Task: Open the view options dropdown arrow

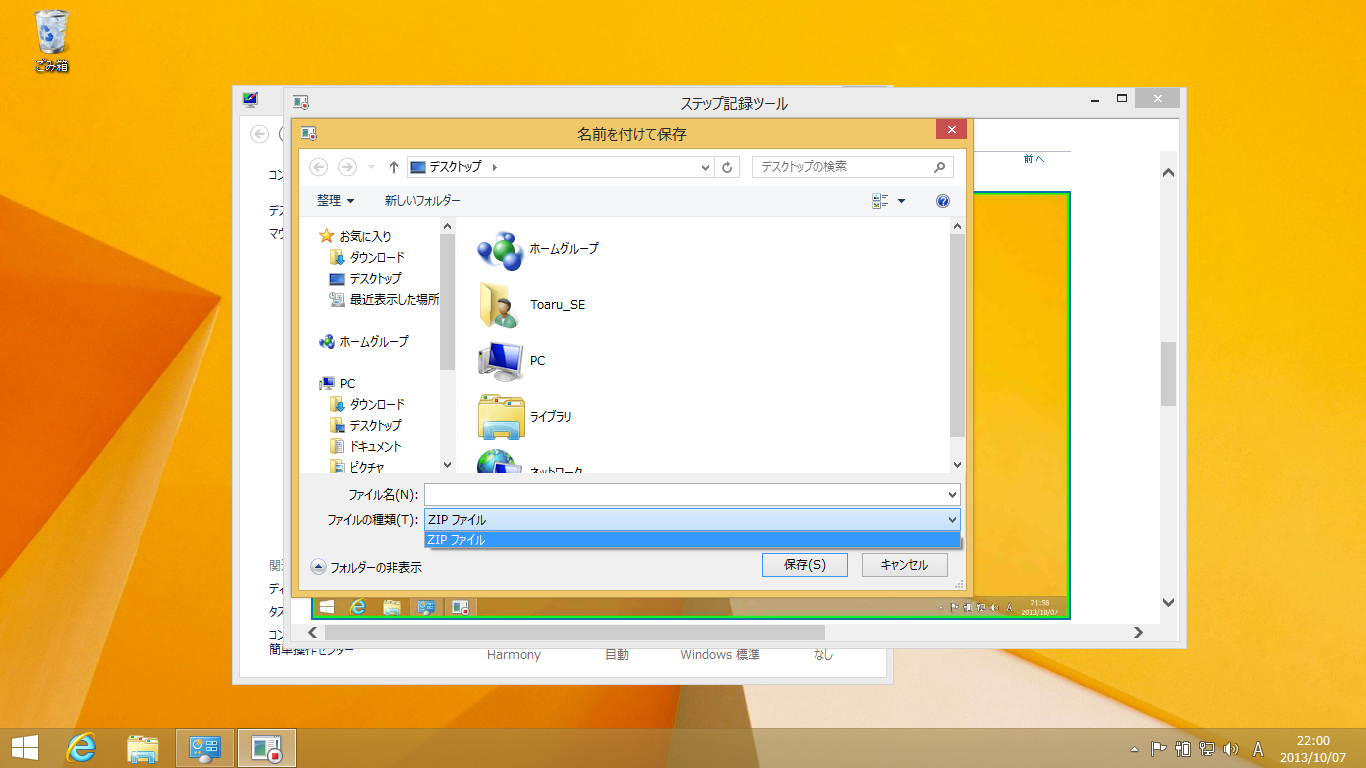Action: [901, 201]
